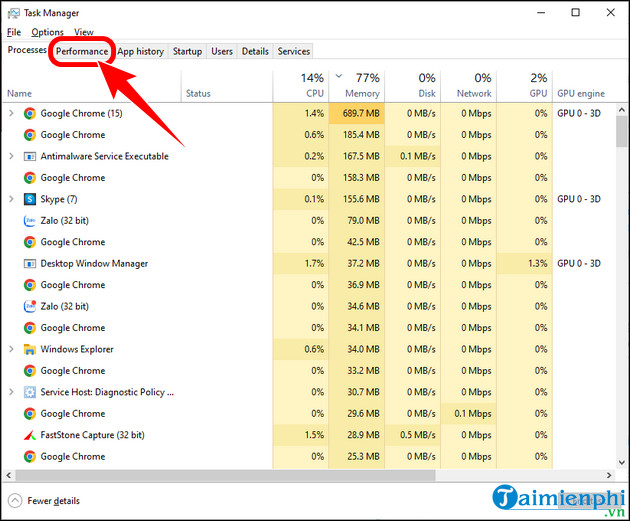
Task: Click the 0.1 Mbps network cell
Action: (x=468, y=414)
